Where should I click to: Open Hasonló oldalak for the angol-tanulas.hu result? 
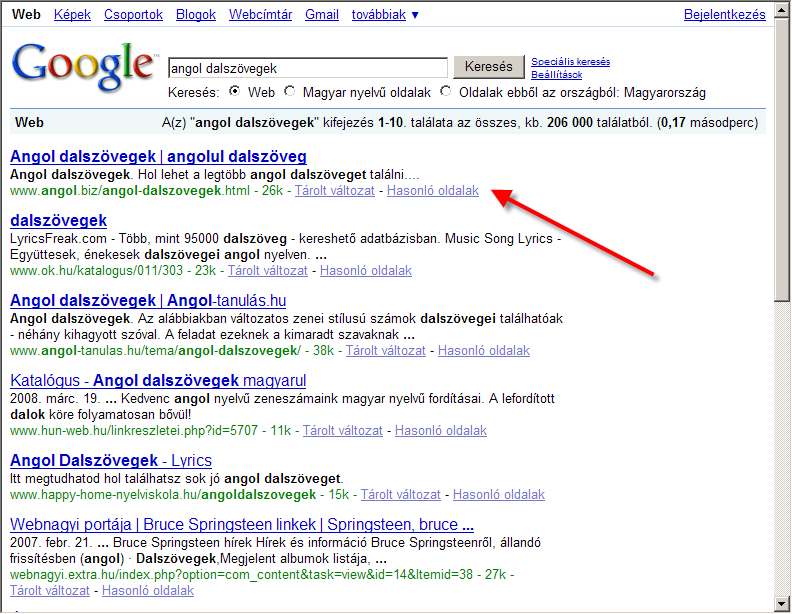pos(484,350)
